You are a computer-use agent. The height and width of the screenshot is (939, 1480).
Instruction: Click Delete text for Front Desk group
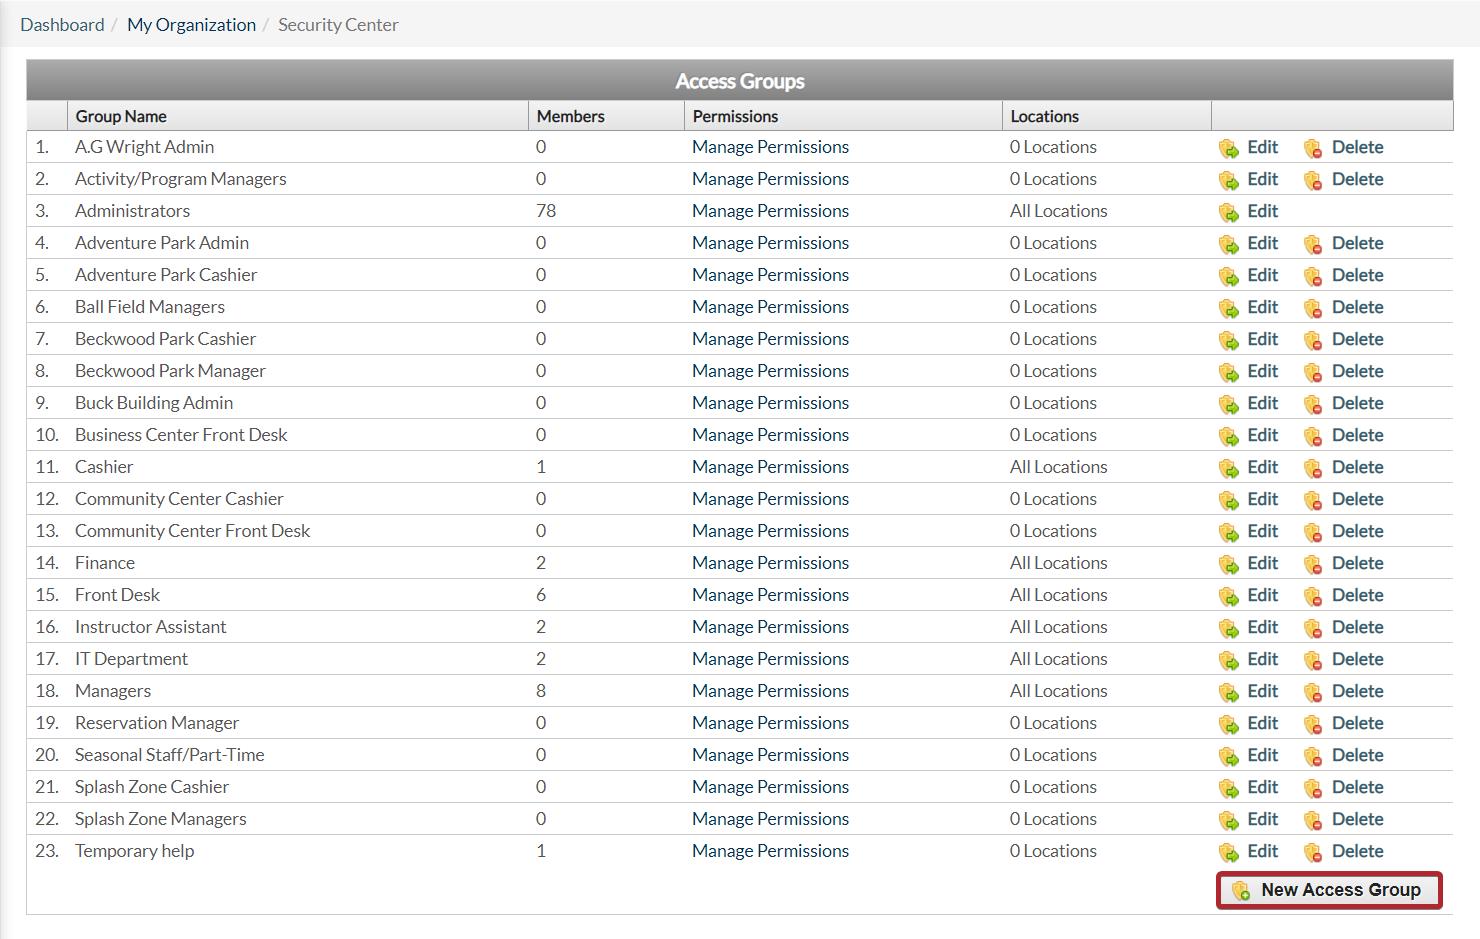click(1357, 595)
